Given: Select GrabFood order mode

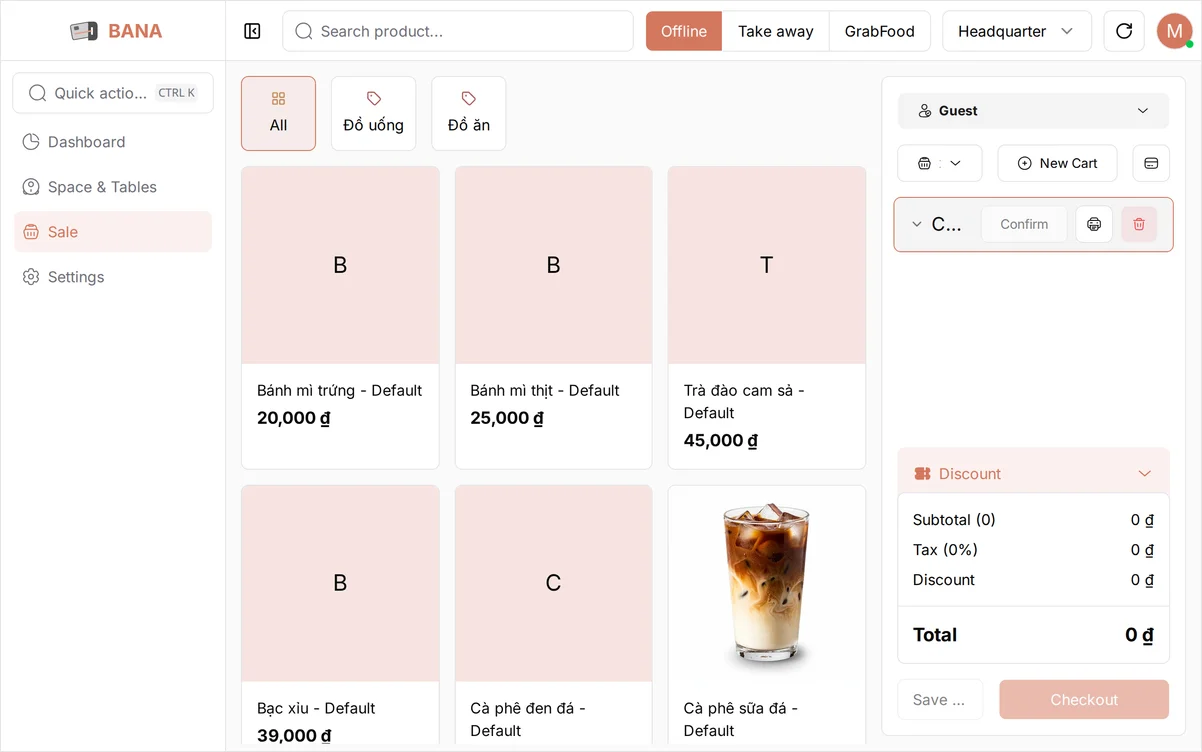Looking at the screenshot, I should (880, 31).
